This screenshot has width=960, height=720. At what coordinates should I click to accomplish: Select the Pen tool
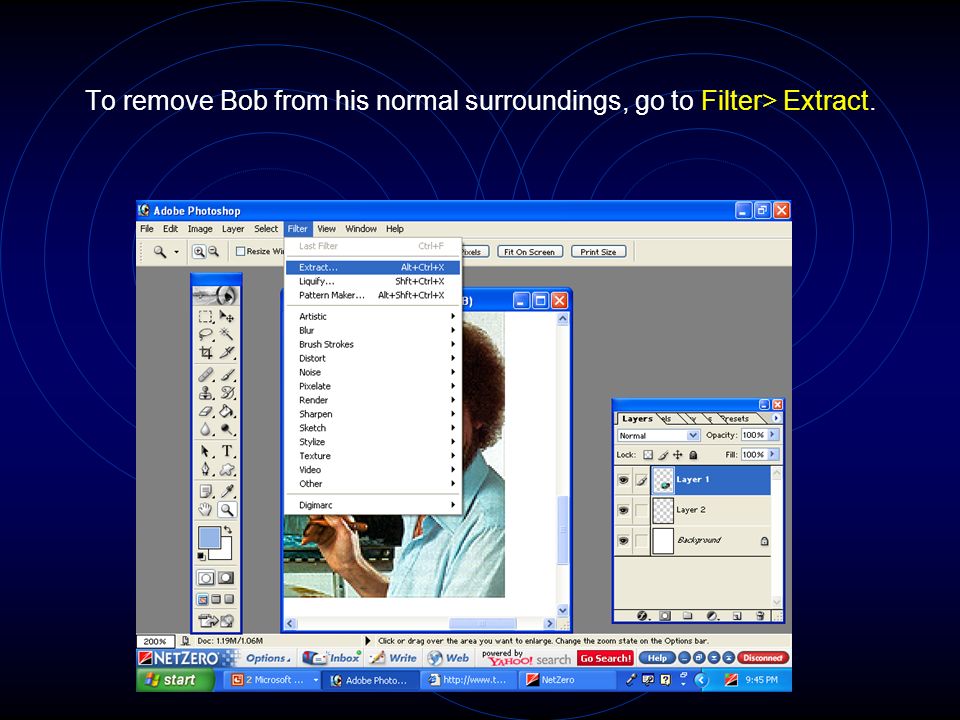(x=206, y=470)
